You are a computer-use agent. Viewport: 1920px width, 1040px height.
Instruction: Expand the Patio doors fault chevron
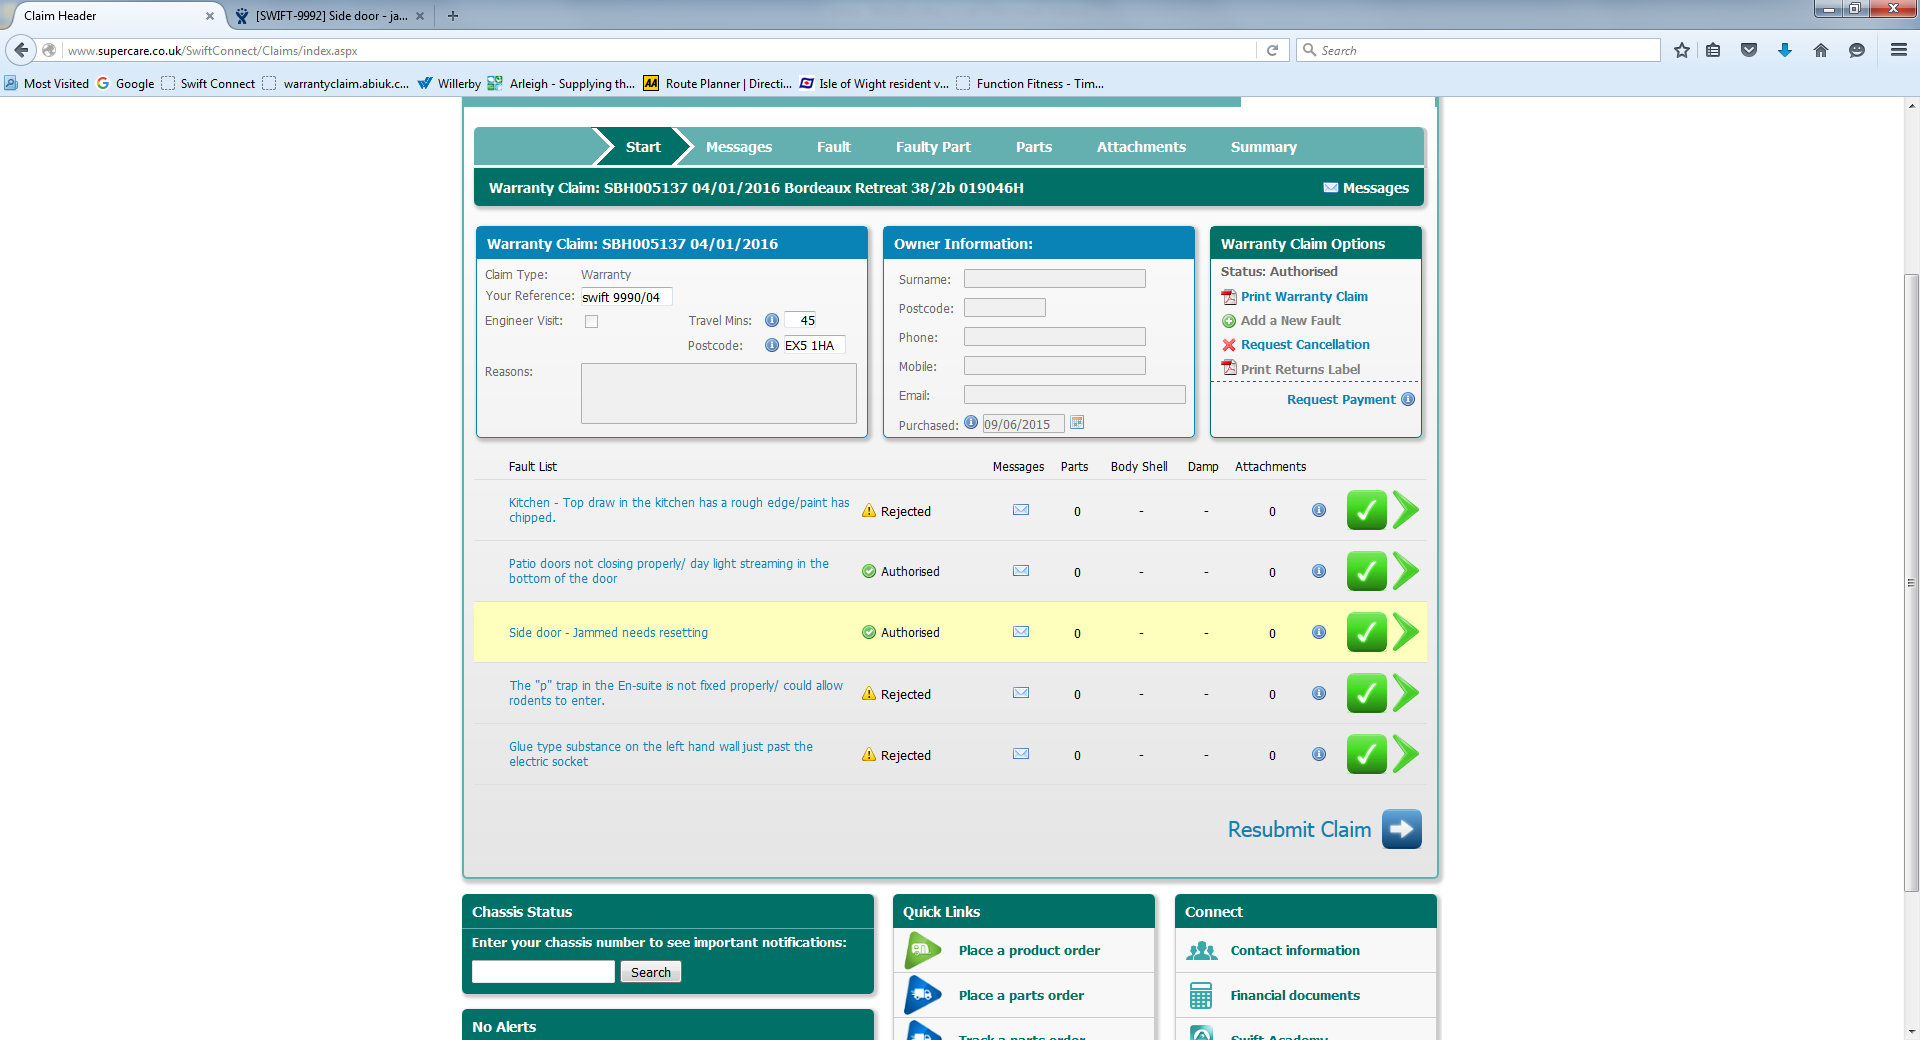1406,571
